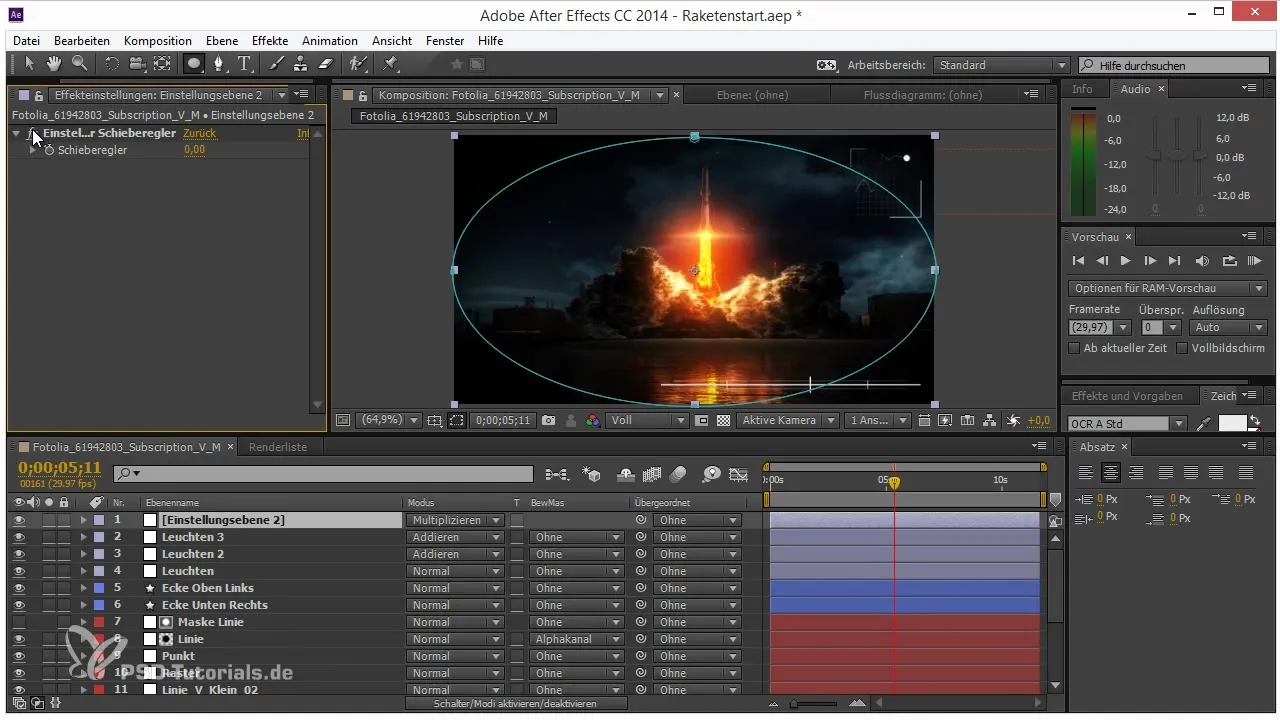The height and width of the screenshot is (720, 1280).
Task: Open the Datei menu
Action: (27, 41)
